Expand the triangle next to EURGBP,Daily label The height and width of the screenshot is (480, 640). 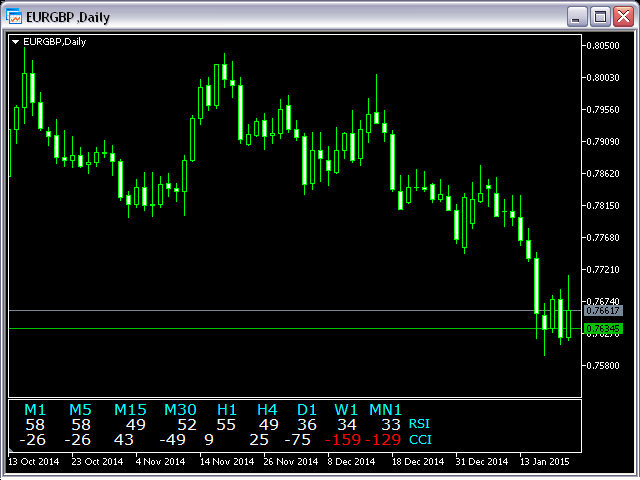16,42
